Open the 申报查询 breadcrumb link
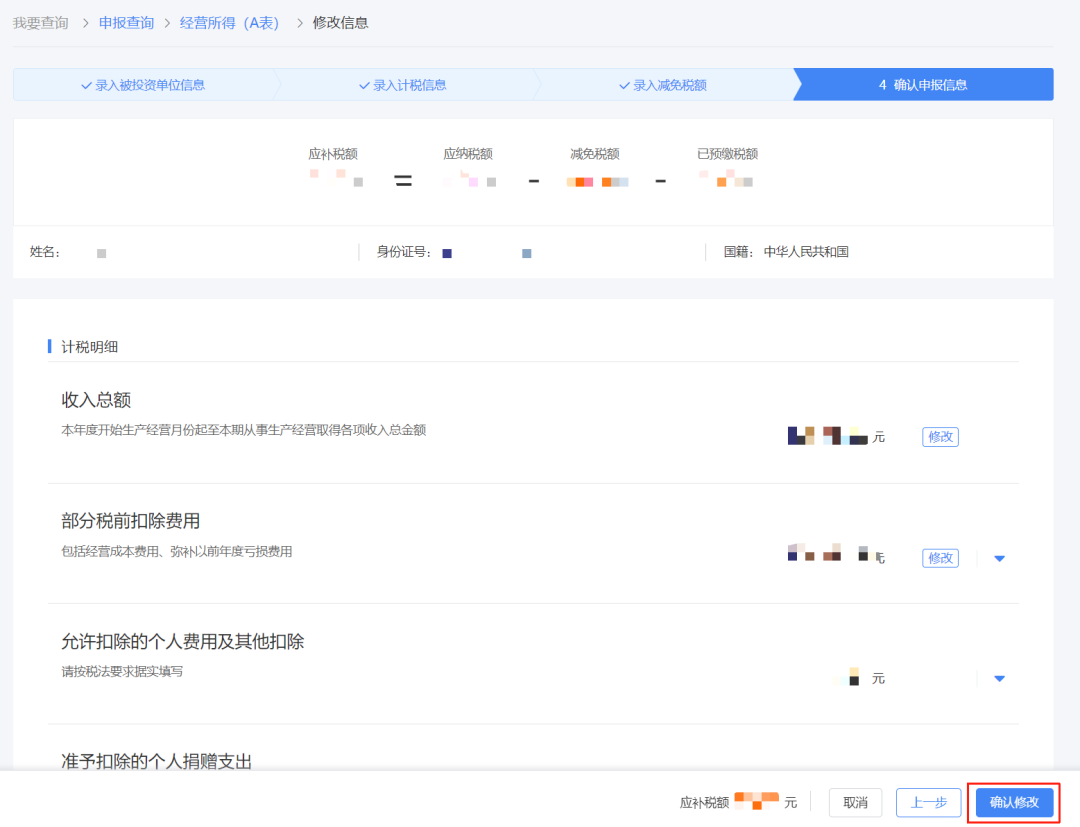1080x827 pixels. (126, 22)
